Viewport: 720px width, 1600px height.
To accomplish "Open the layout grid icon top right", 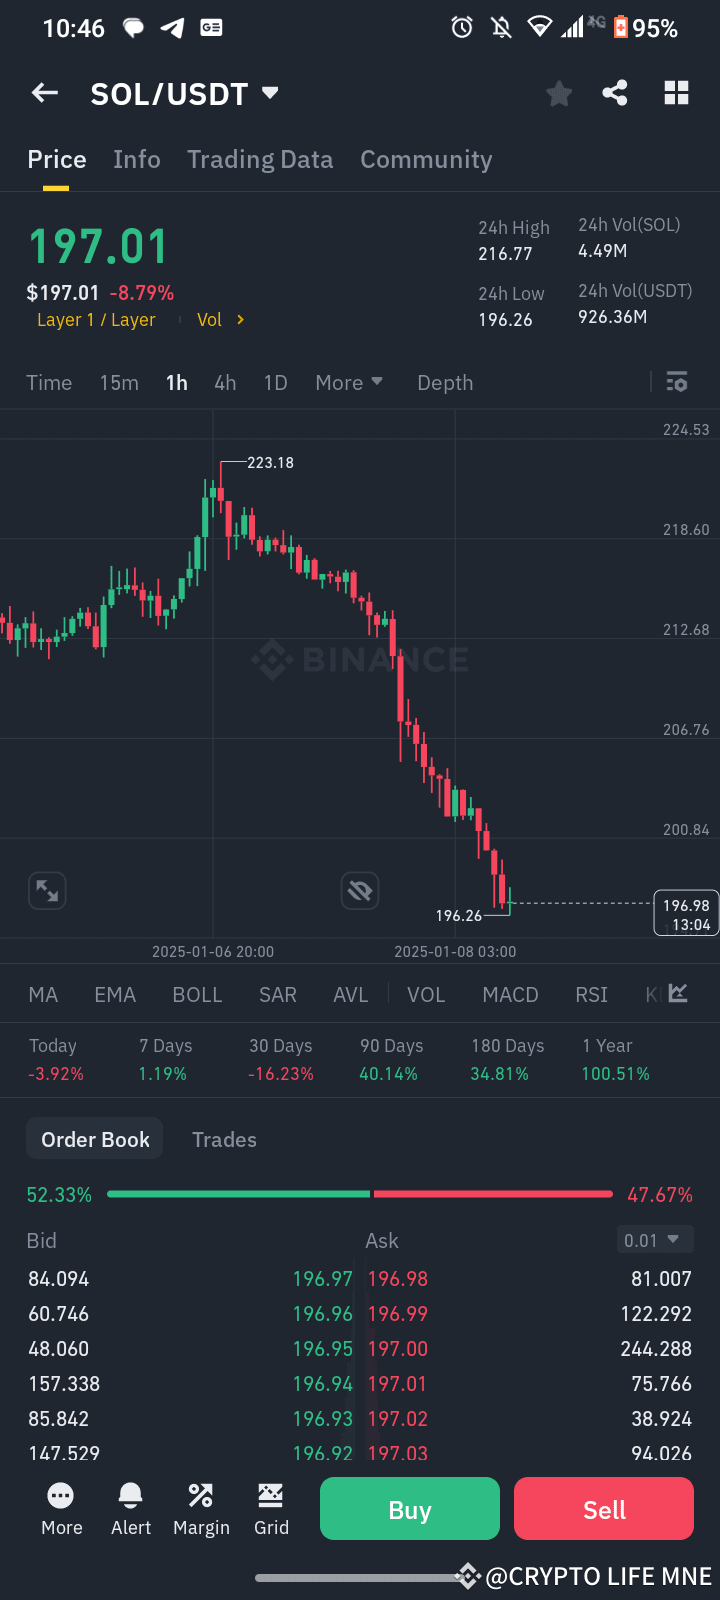I will (x=676, y=92).
